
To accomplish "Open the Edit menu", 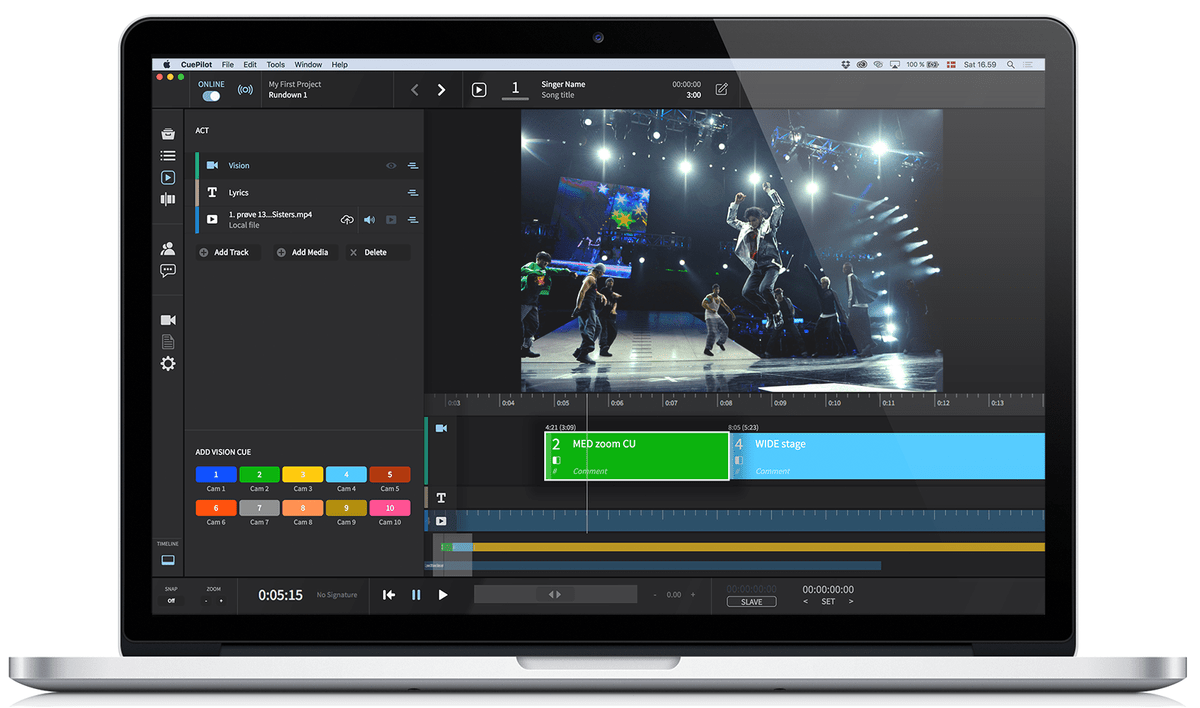I will point(250,64).
